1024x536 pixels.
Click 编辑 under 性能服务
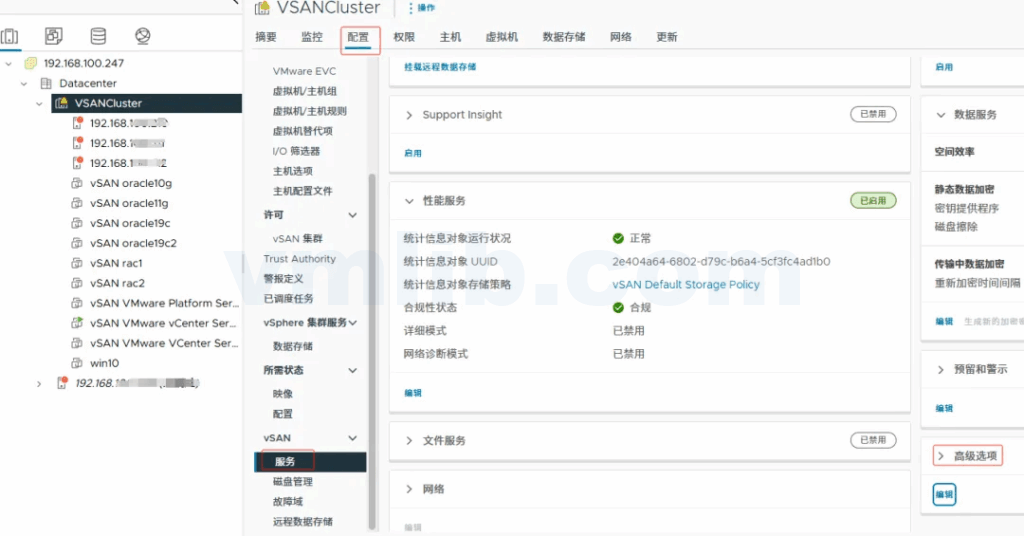click(x=413, y=393)
